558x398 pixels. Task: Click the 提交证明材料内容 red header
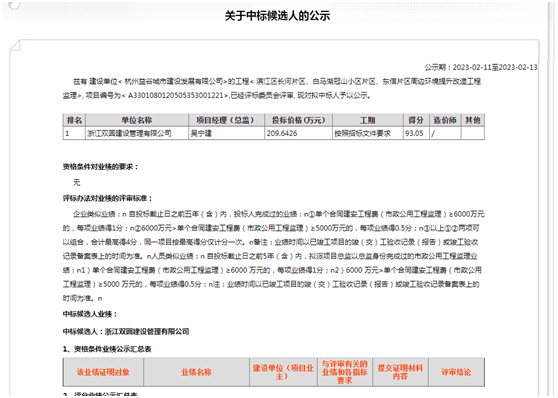click(400, 372)
